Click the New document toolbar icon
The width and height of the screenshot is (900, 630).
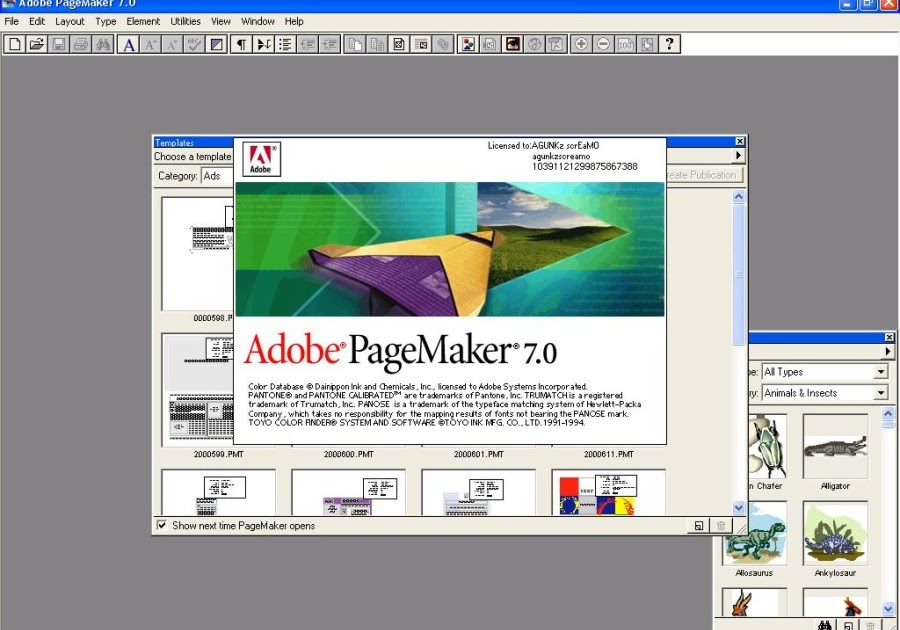click(x=14, y=44)
